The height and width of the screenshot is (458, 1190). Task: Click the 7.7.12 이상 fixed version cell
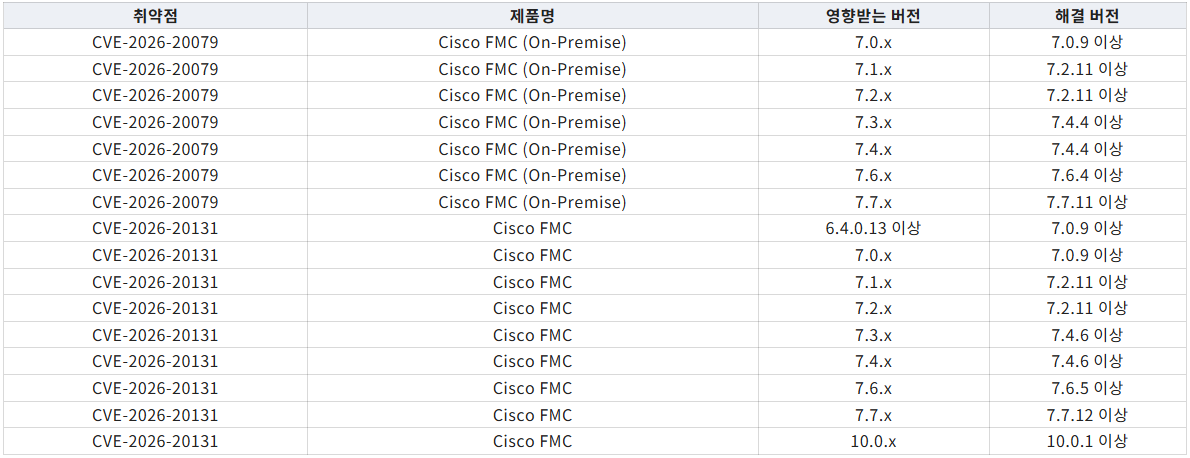click(x=1087, y=415)
